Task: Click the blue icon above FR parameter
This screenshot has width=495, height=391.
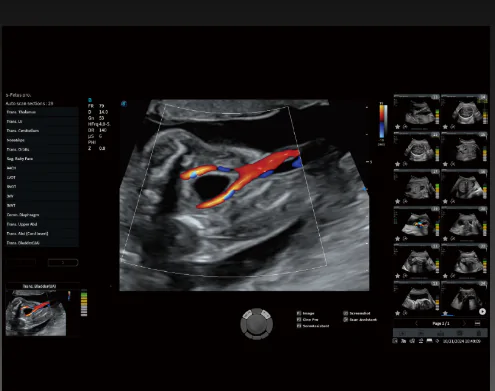Action: 90,100
